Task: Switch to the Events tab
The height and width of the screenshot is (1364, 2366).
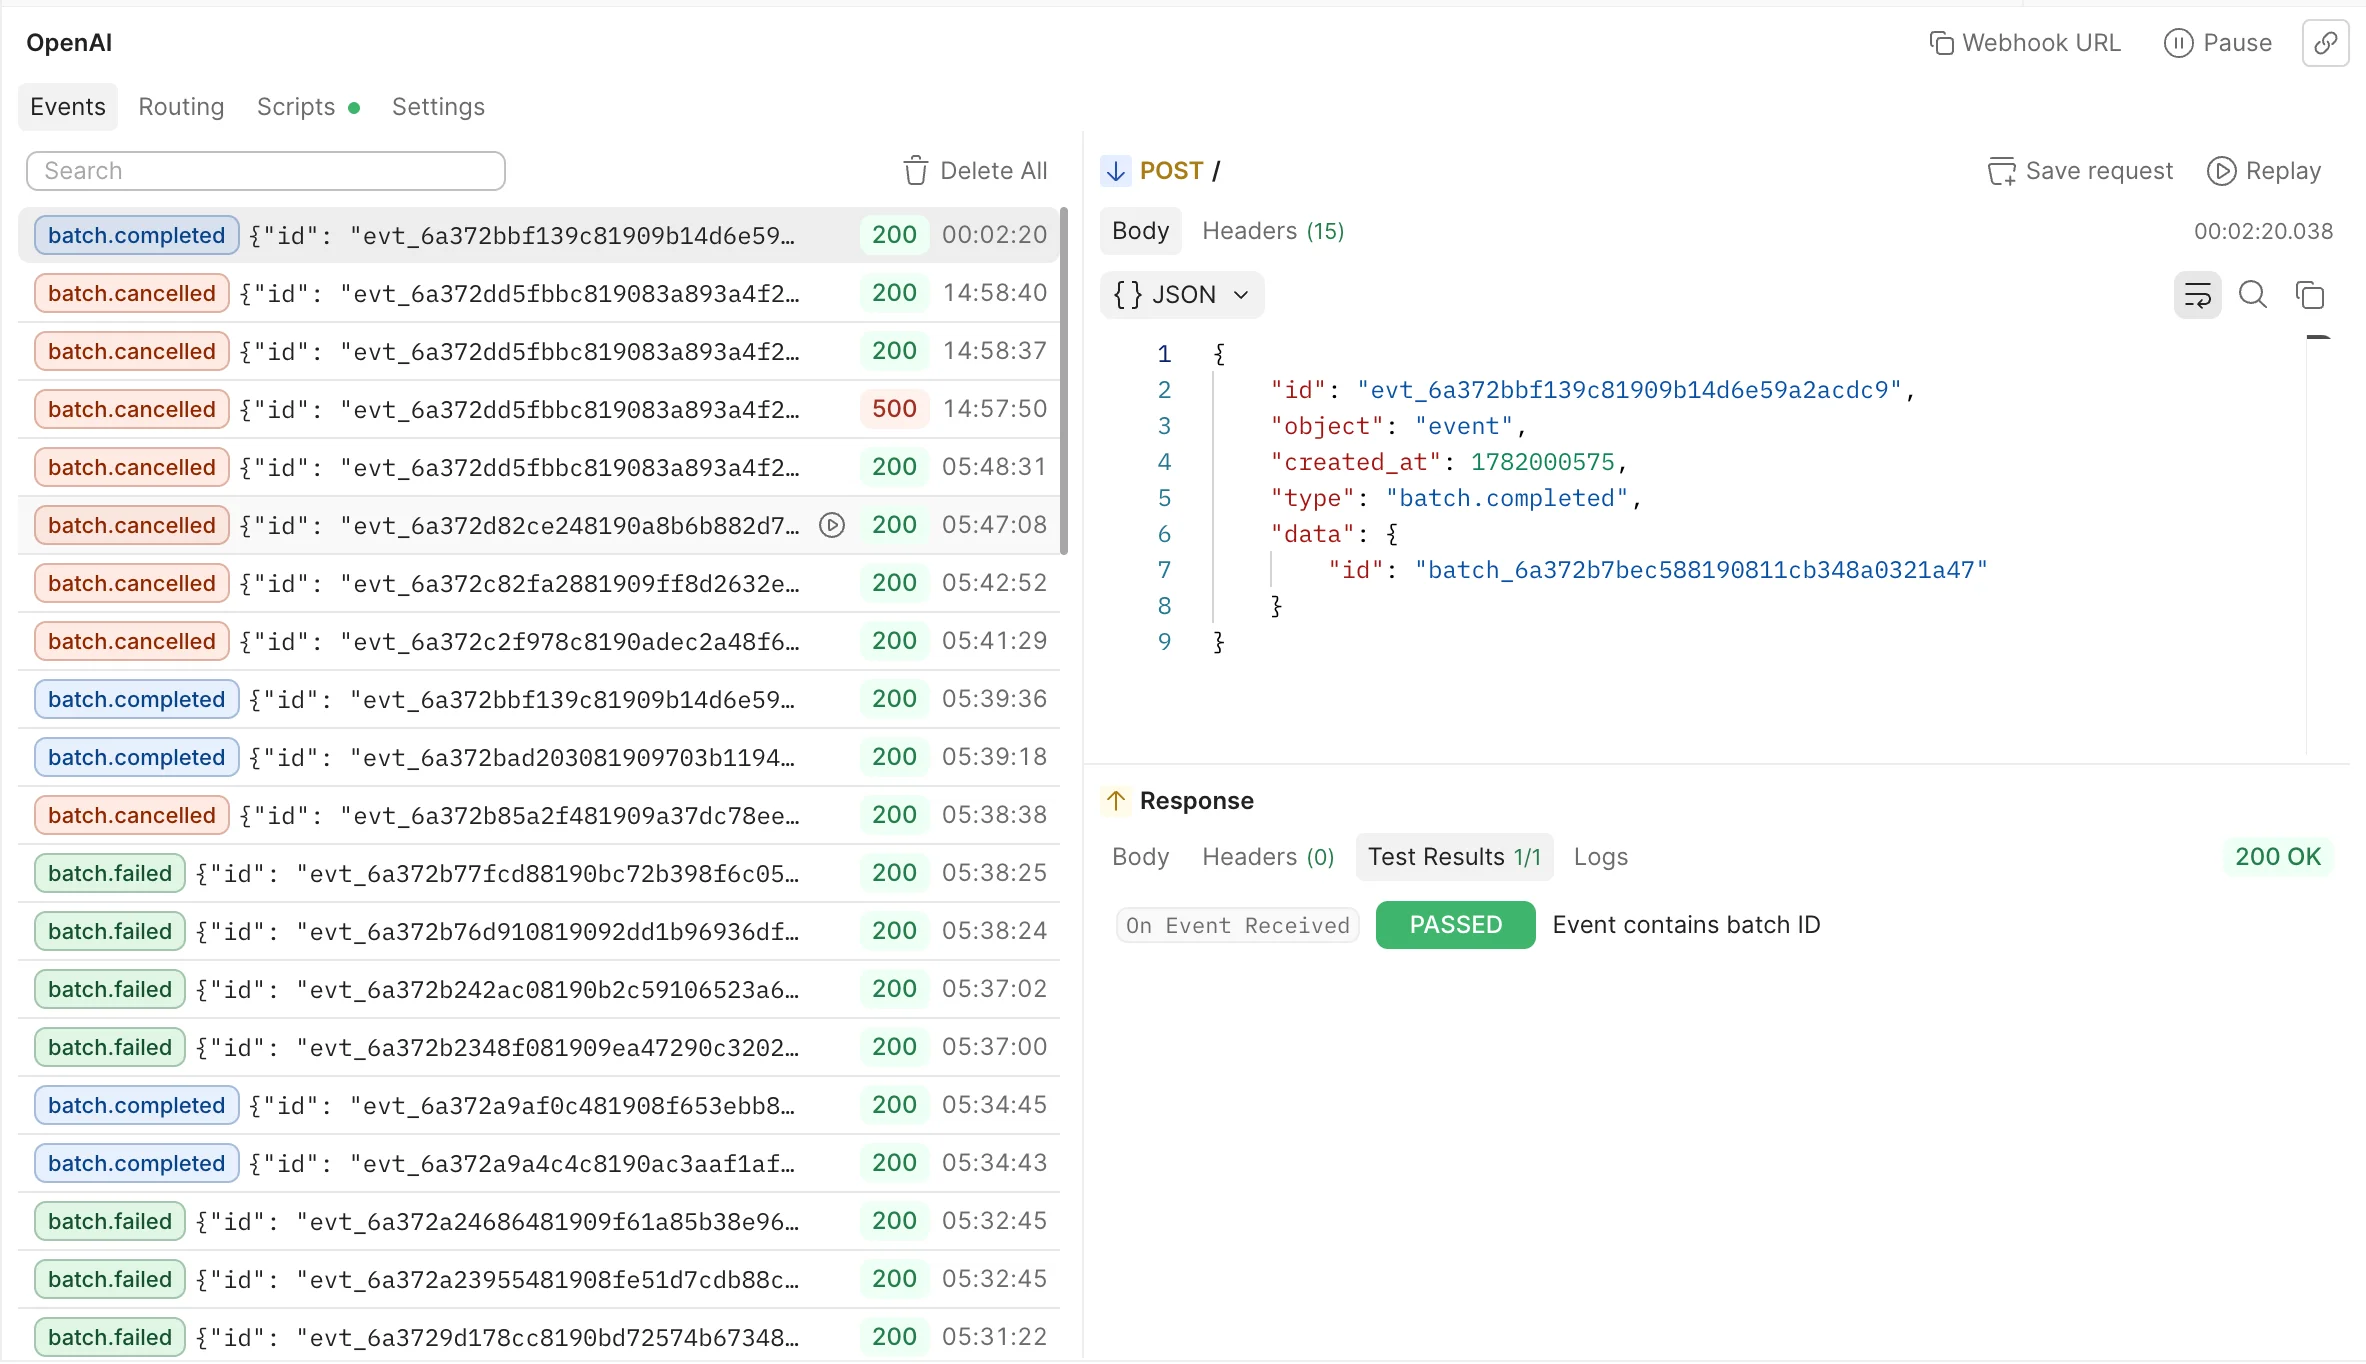Action: point(68,107)
